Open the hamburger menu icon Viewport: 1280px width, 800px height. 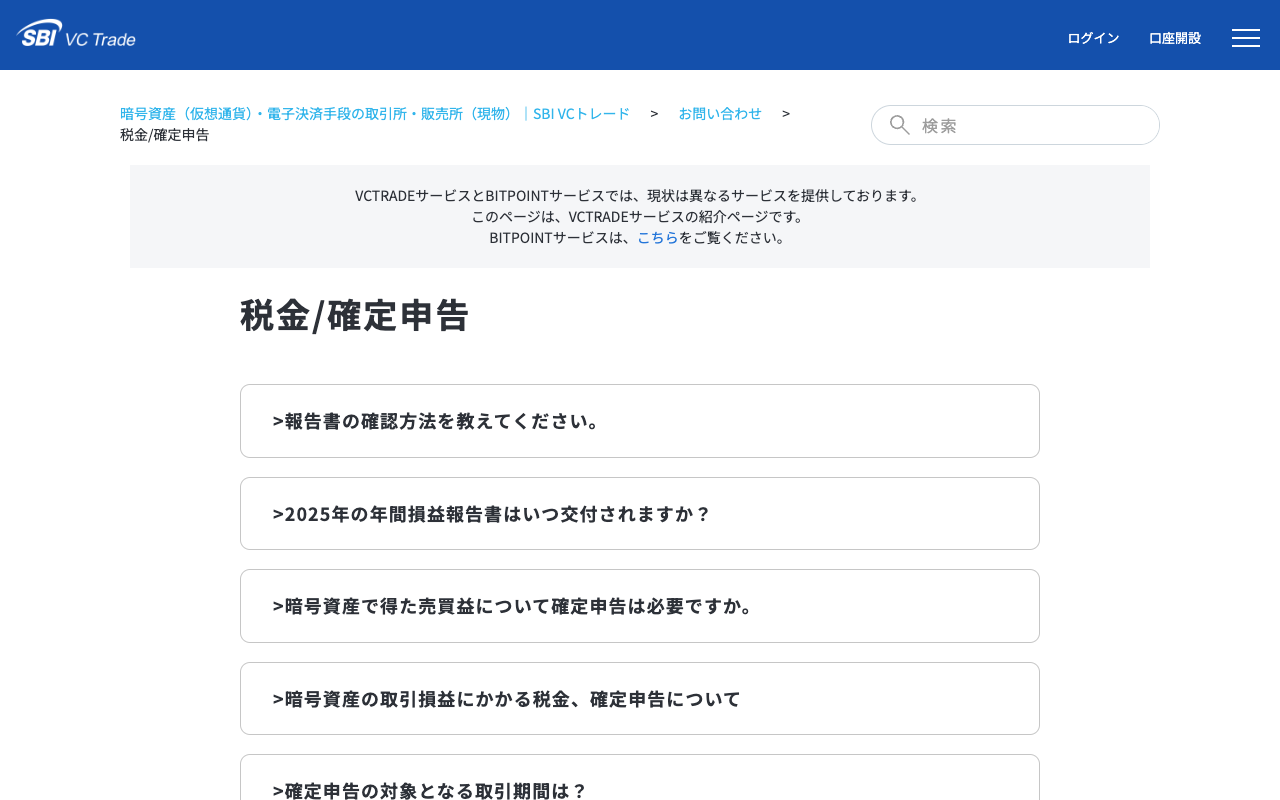tap(1246, 38)
